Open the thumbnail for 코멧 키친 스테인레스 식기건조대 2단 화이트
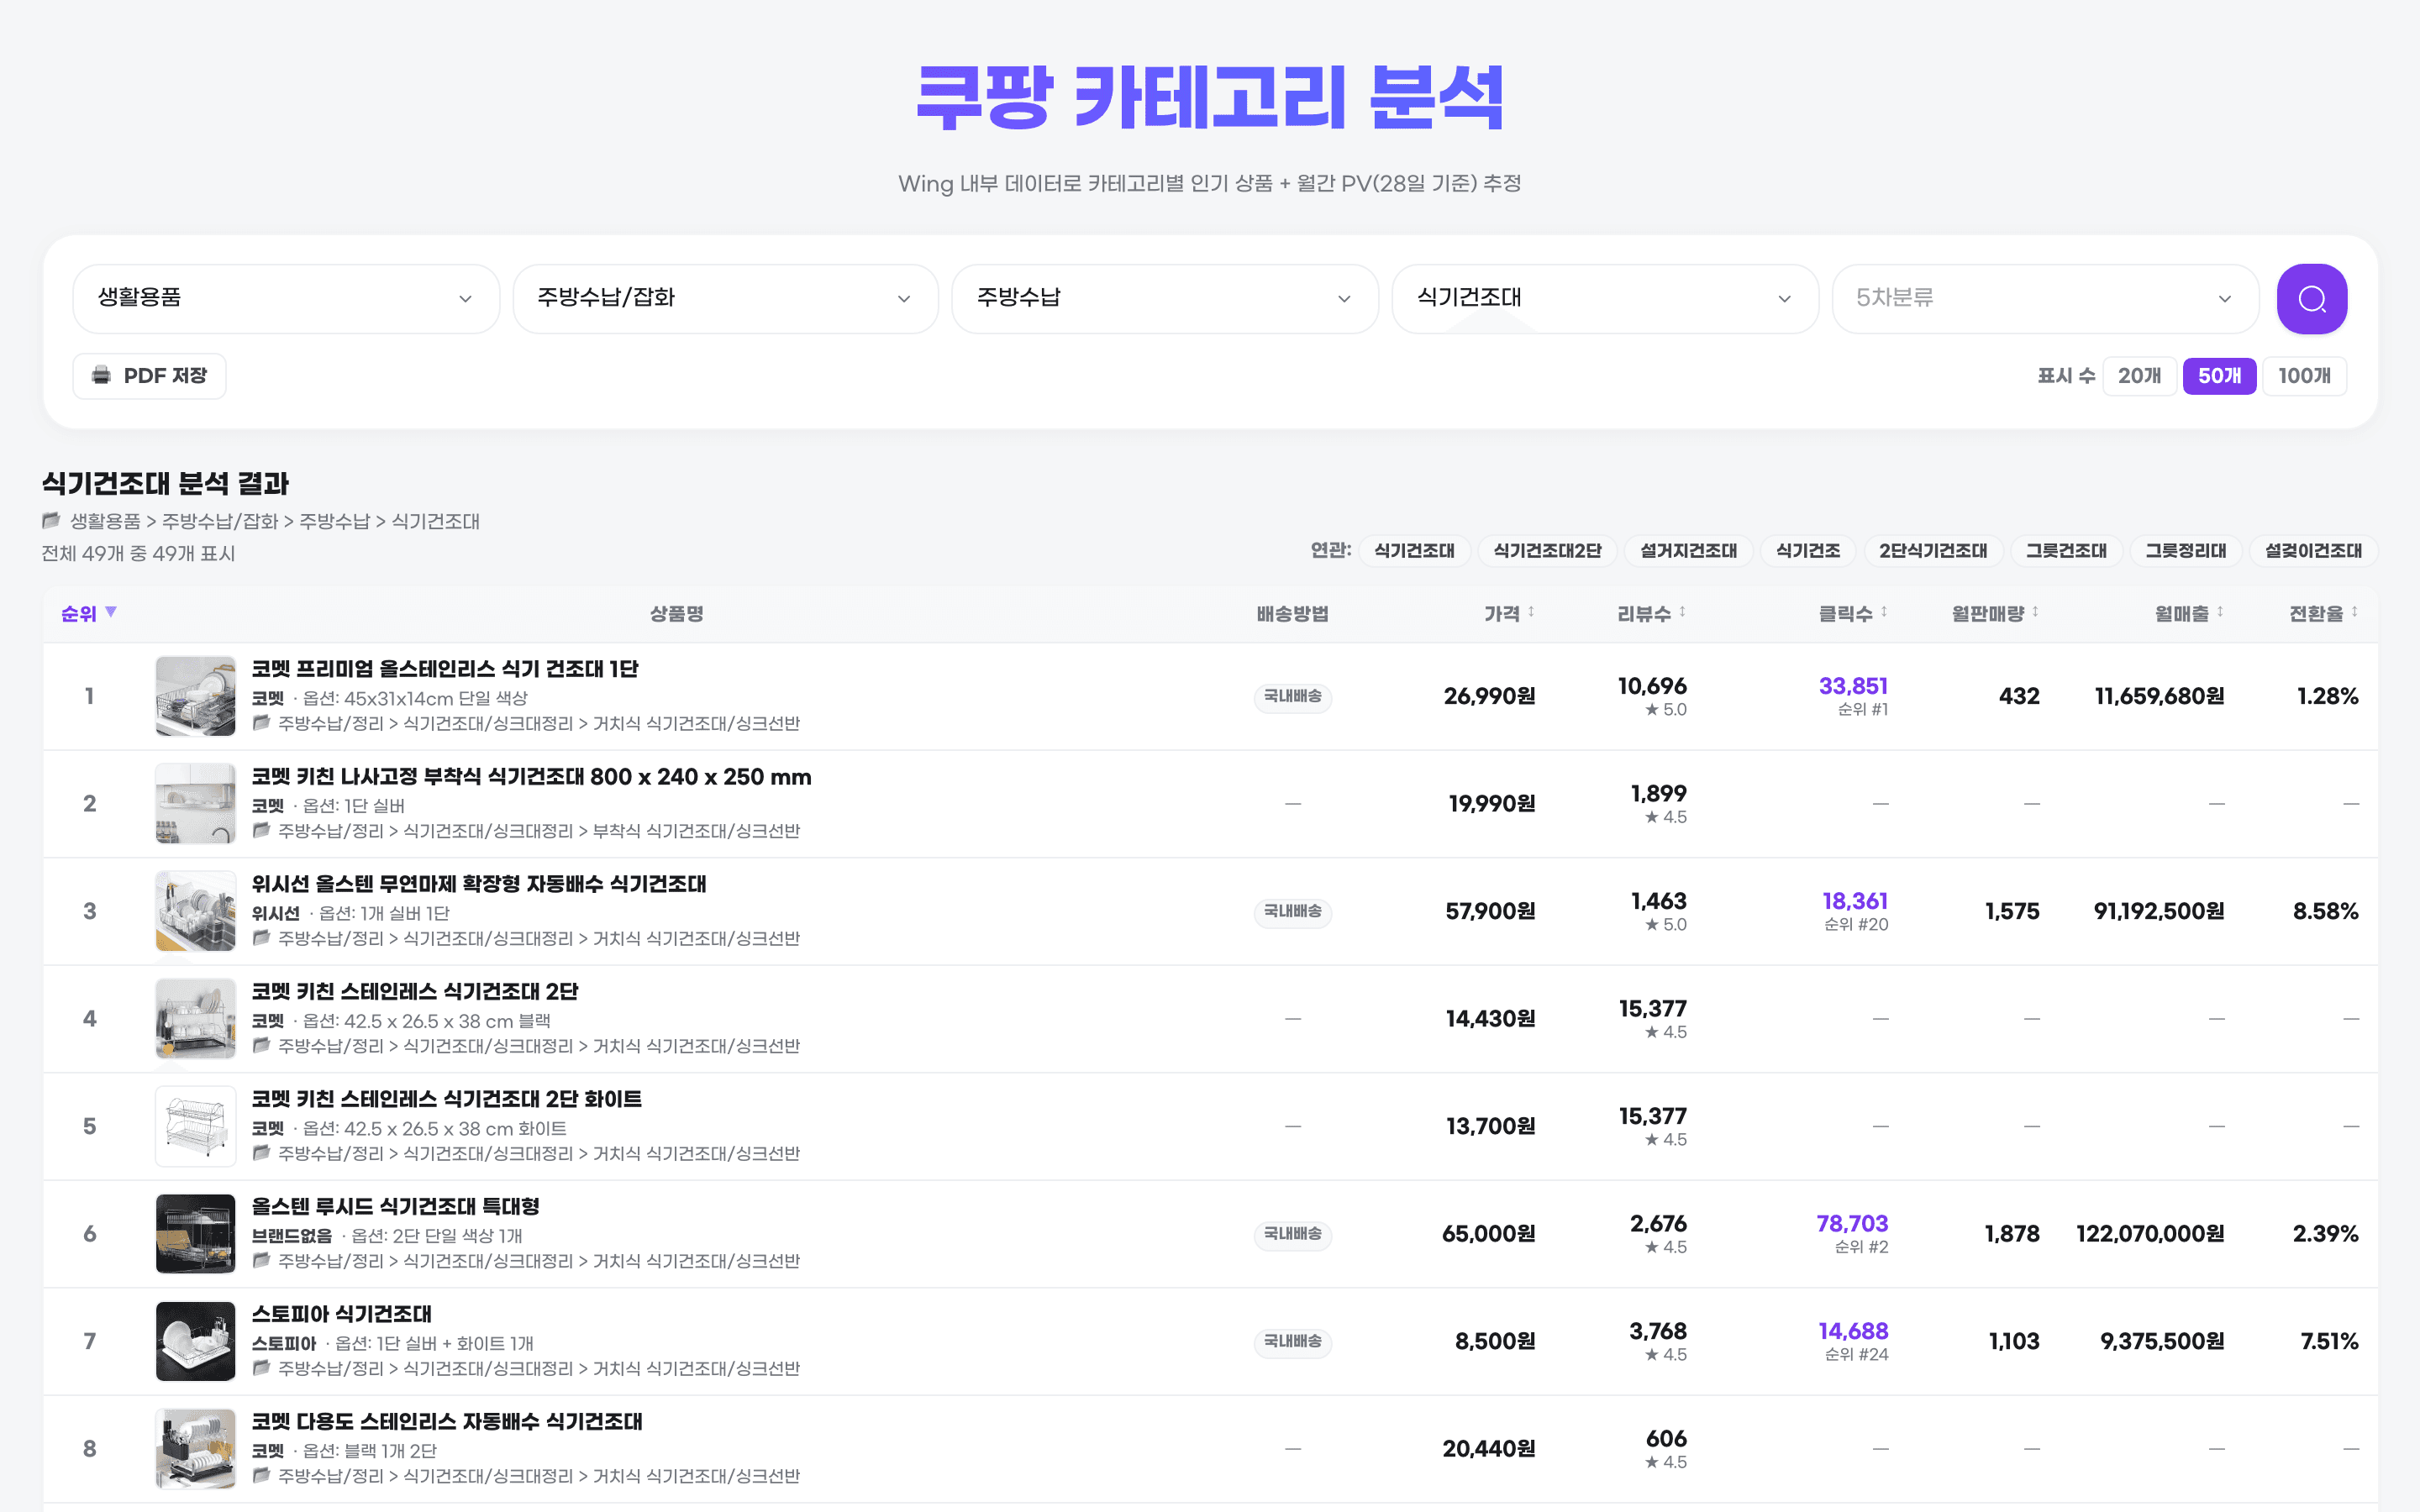This screenshot has width=2420, height=1512. pos(195,1126)
